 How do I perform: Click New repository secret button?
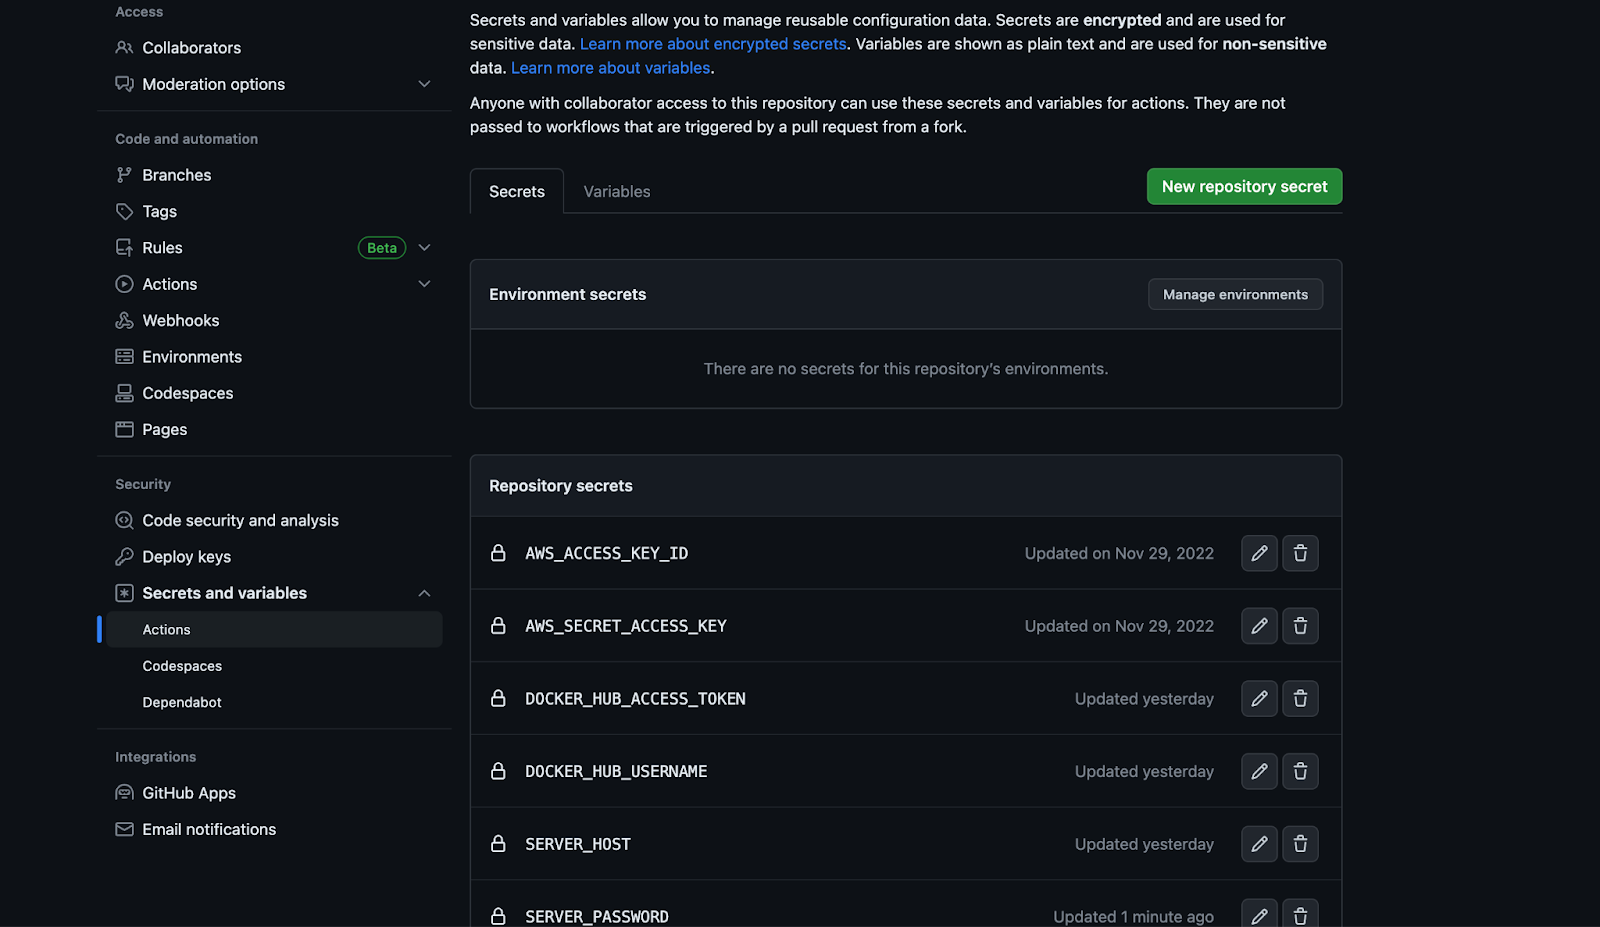1244,186
